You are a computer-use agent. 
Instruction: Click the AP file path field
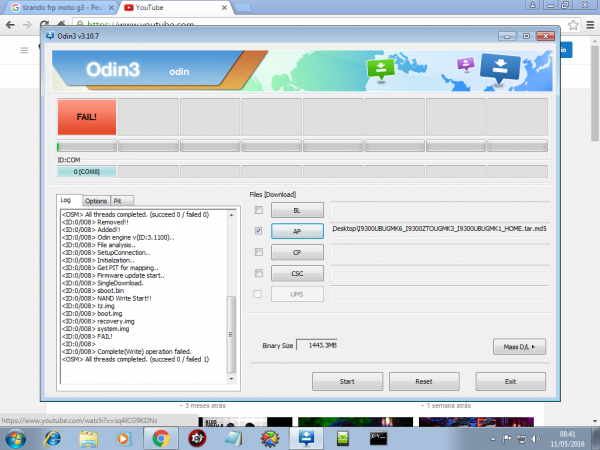pos(440,231)
